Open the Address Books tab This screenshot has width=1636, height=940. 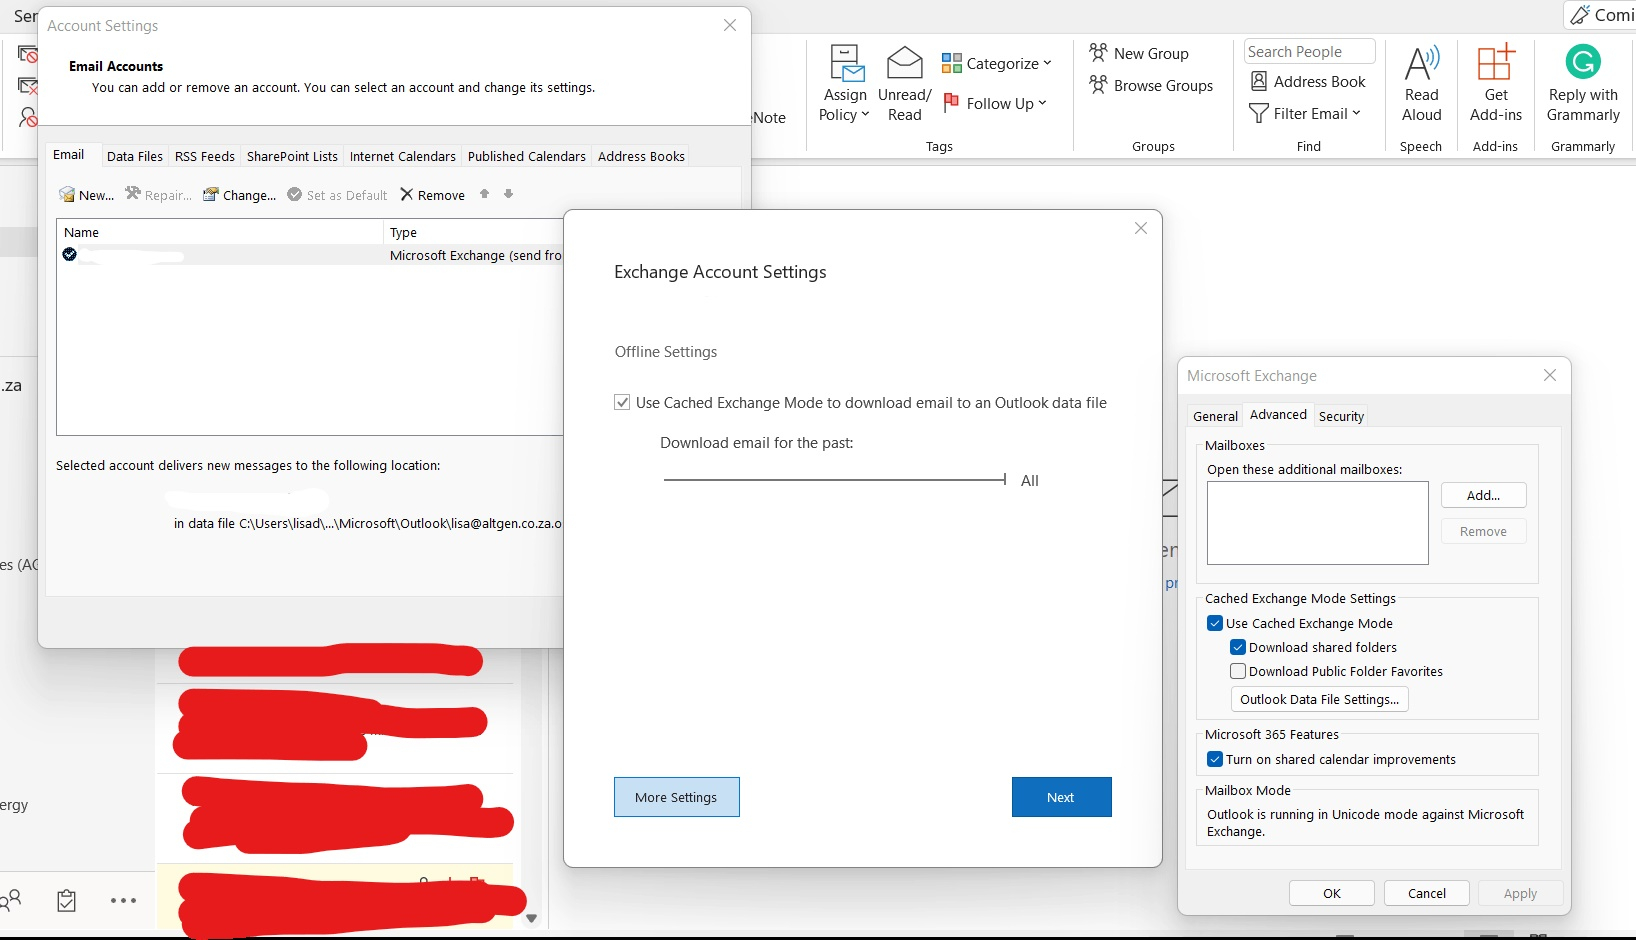tap(641, 156)
